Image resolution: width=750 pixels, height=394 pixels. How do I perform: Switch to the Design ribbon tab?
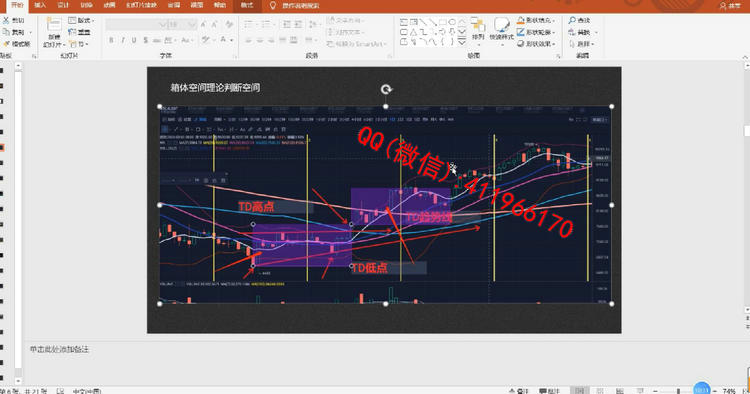(x=63, y=5)
